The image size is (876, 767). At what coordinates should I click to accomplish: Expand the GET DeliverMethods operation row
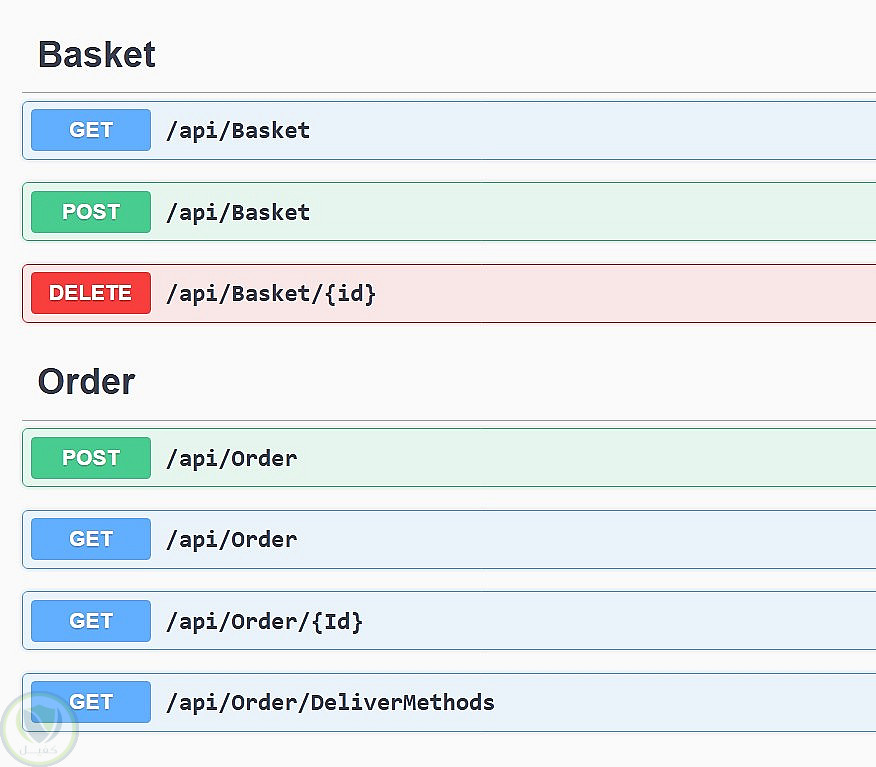(x=680, y=702)
